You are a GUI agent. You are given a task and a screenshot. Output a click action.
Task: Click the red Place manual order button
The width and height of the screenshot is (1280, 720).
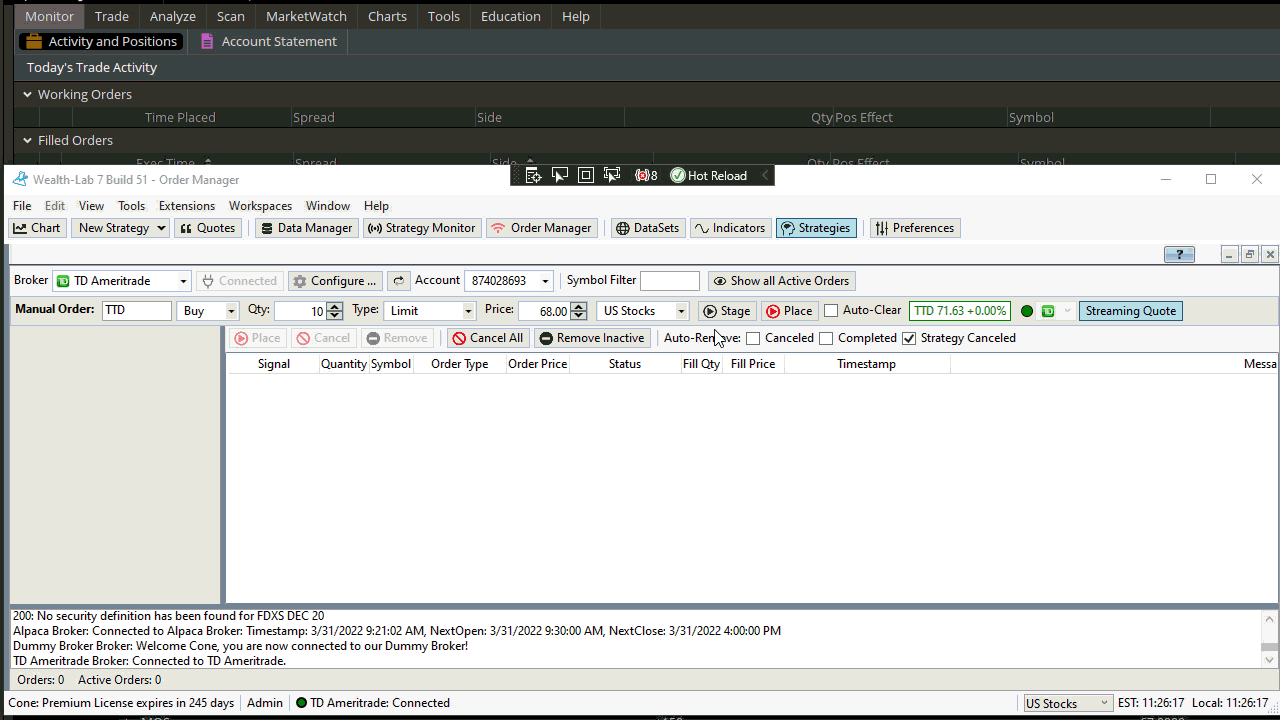click(789, 311)
